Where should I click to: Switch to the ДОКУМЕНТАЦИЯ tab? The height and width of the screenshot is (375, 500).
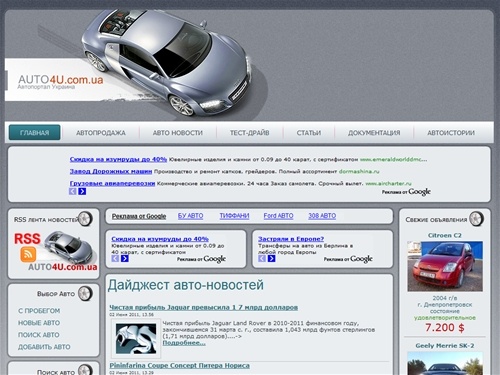click(x=374, y=133)
